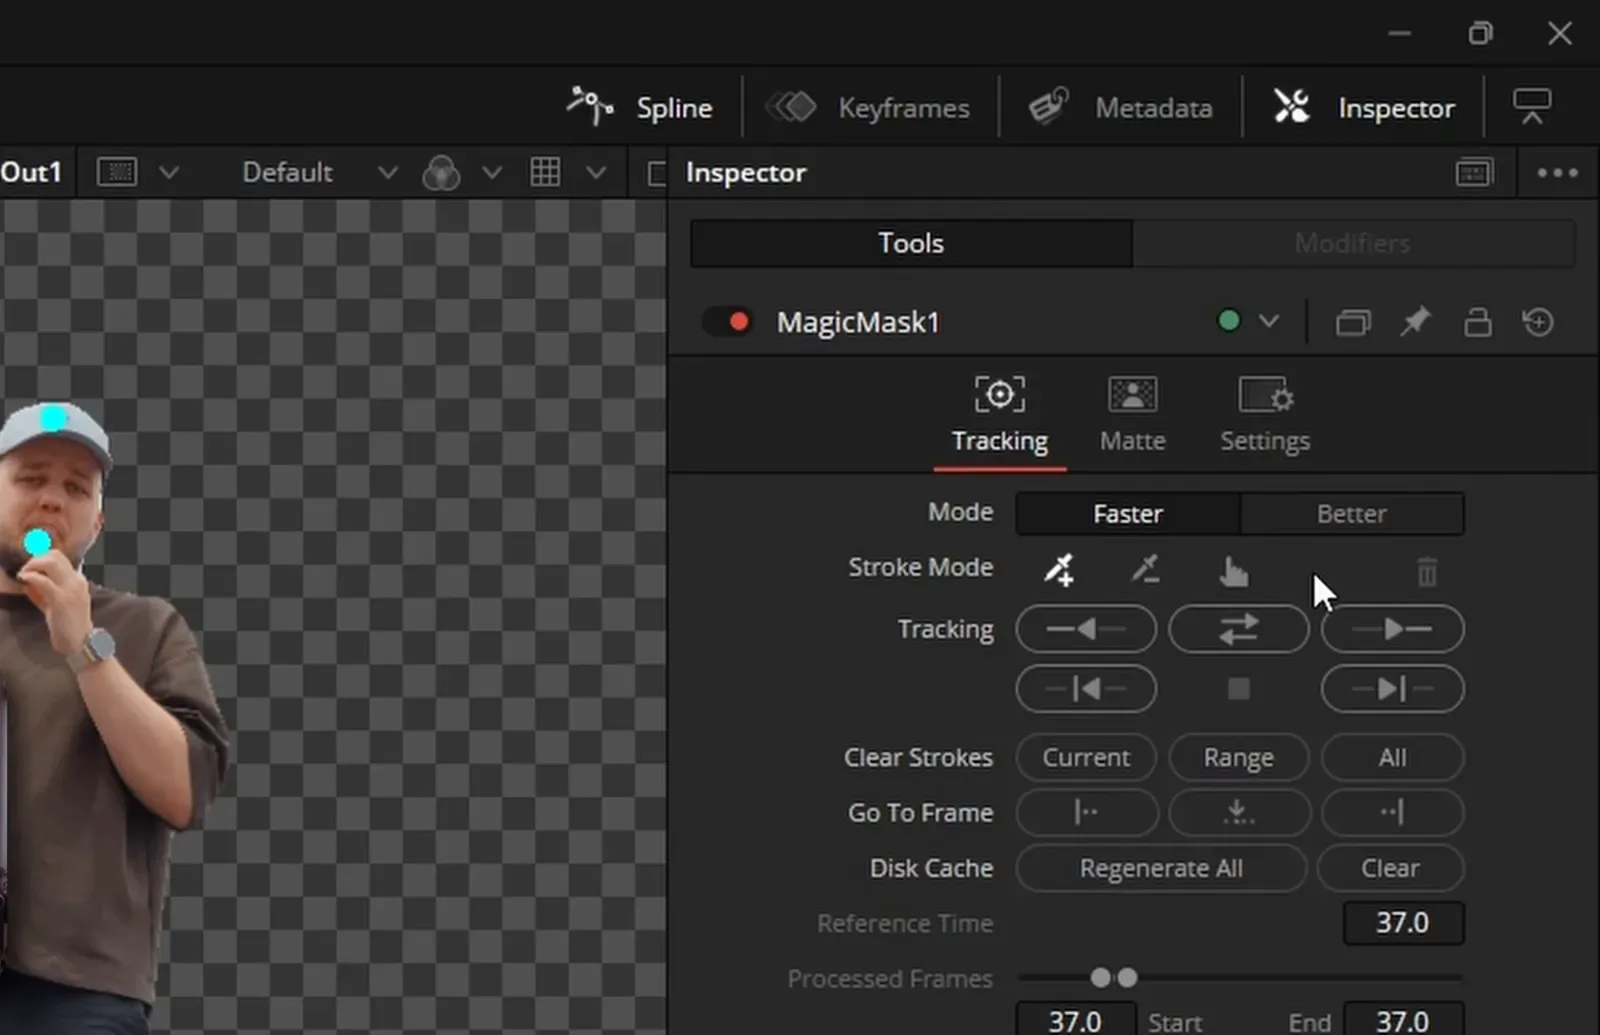Expand the MagicMask1 color tag dropdown
1600x1035 pixels.
[x=1269, y=322]
